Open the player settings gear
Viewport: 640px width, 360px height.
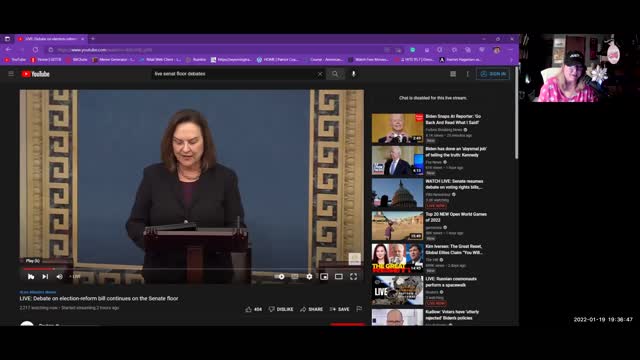pos(309,277)
